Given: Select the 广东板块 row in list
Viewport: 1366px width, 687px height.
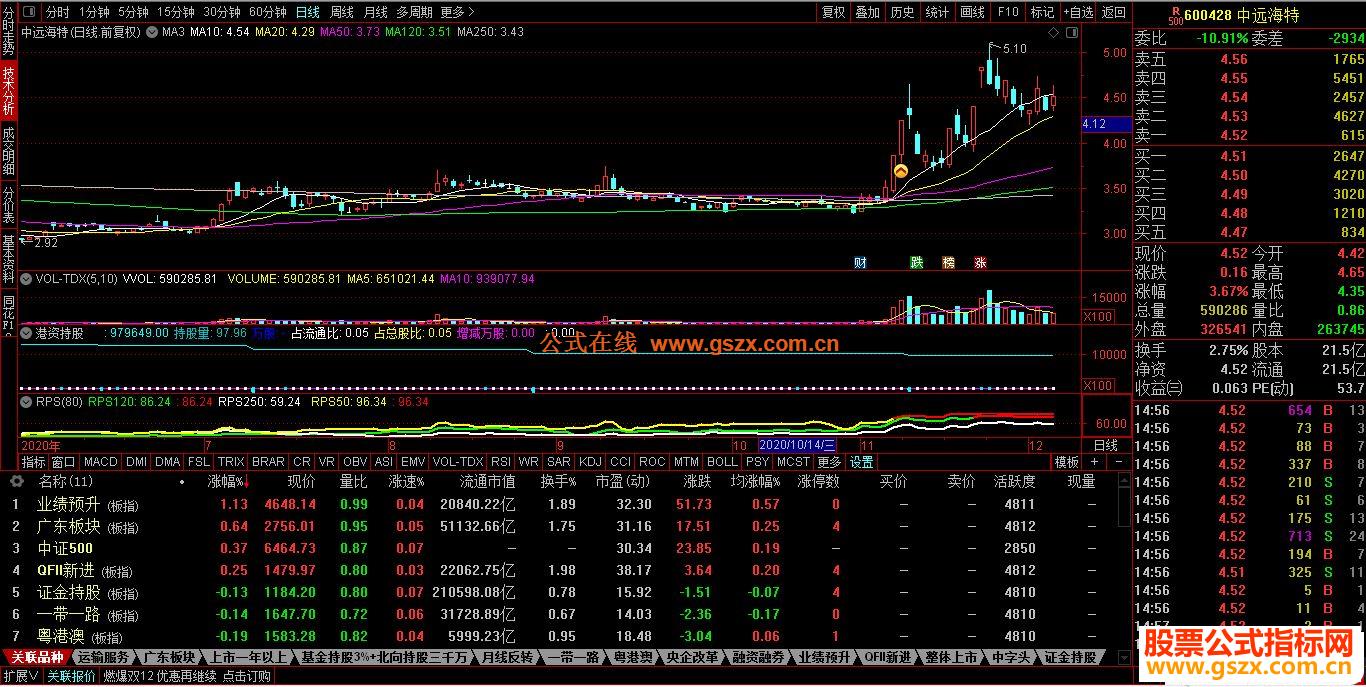Looking at the screenshot, I should [x=566, y=526].
